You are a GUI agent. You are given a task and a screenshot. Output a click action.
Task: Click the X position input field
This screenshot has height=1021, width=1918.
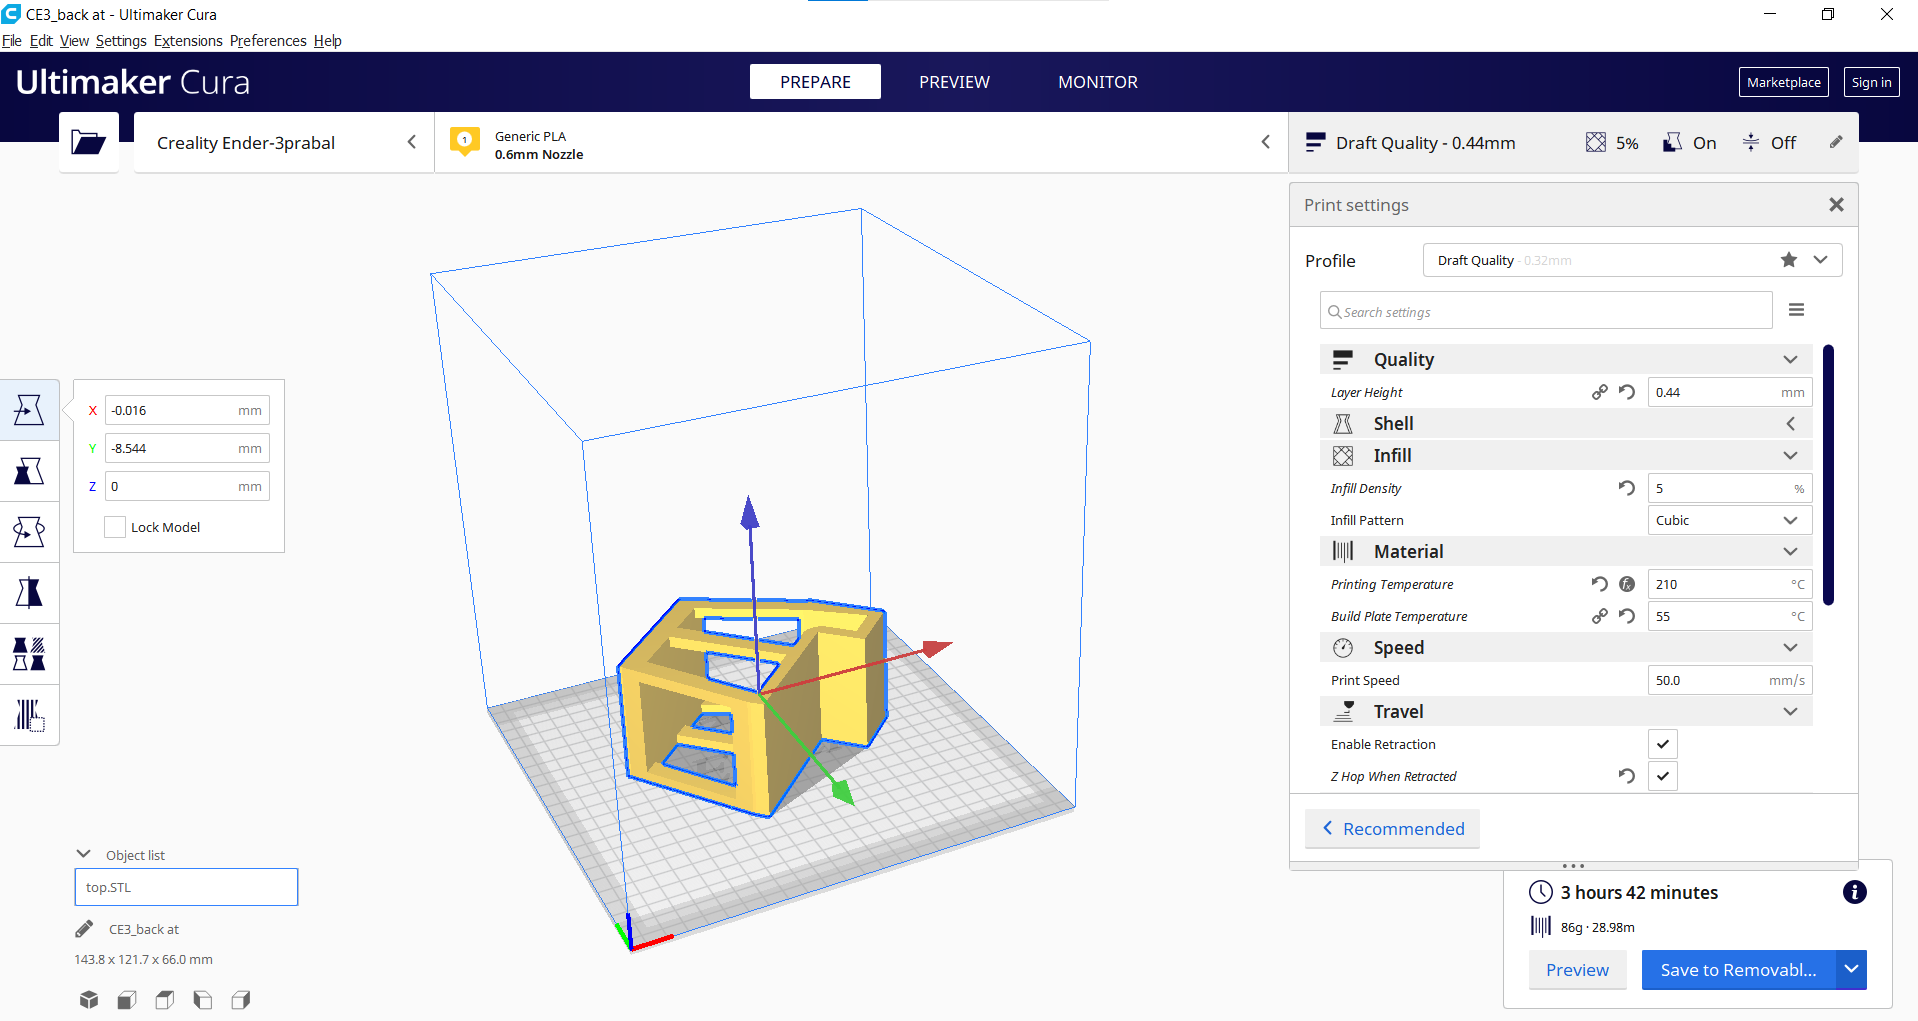pyautogui.click(x=187, y=410)
